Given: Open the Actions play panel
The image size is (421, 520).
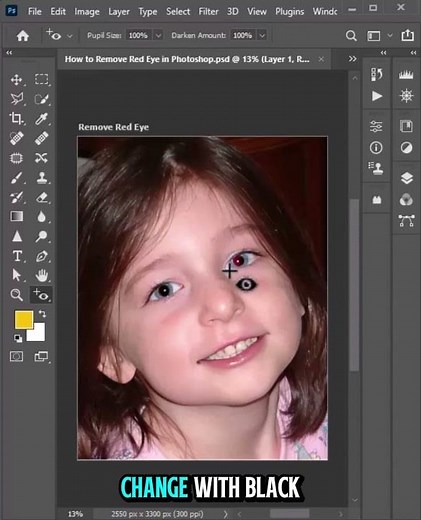Looking at the screenshot, I should coord(377,96).
